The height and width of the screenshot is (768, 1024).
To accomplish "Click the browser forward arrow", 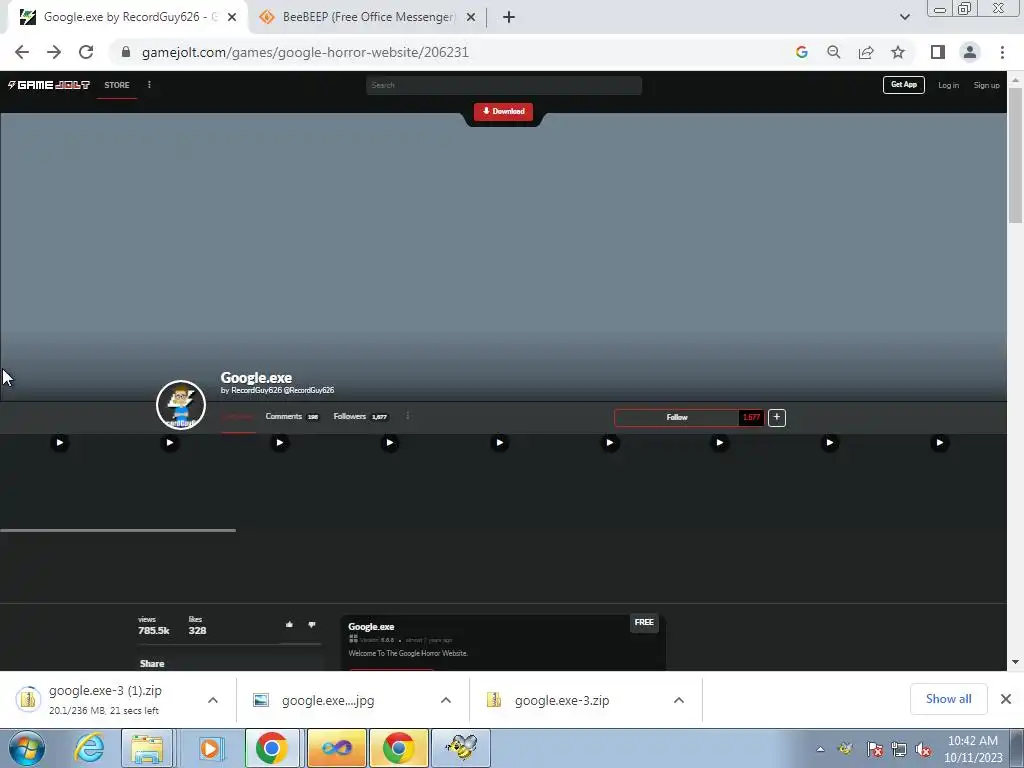I will 54,52.
